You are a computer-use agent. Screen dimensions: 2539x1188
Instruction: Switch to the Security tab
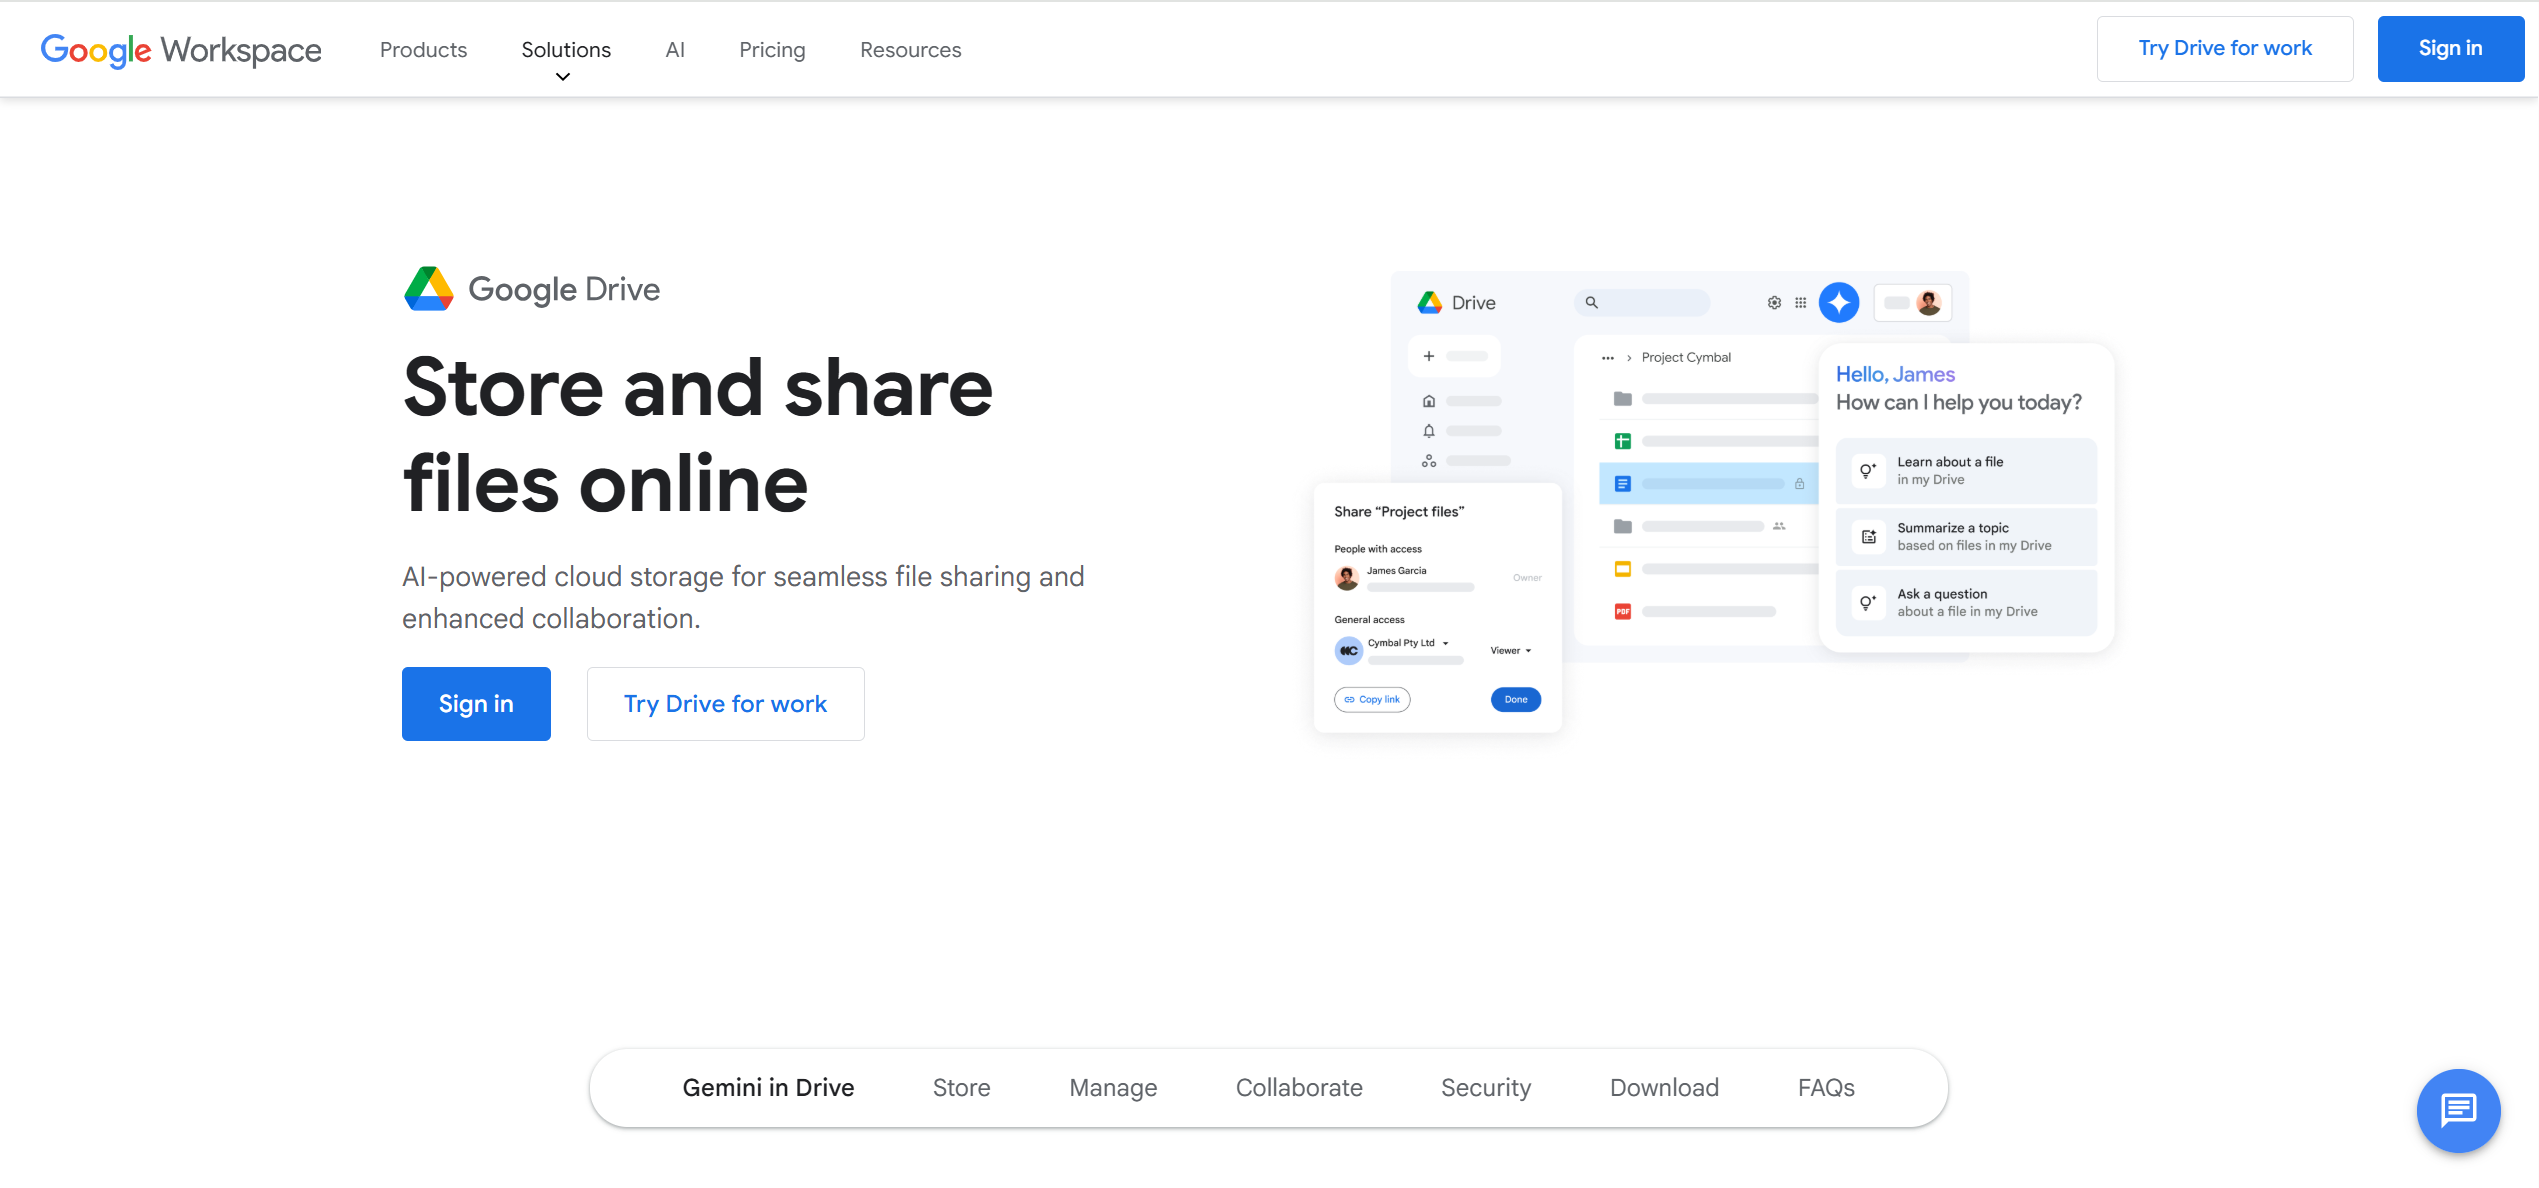(1486, 1088)
